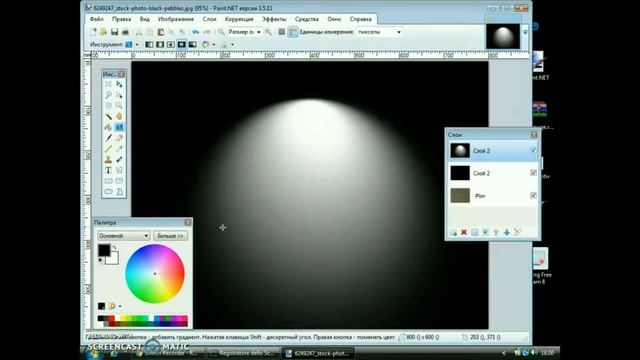Select the Paintbrush tool
640x360 pixels.
pos(108,138)
